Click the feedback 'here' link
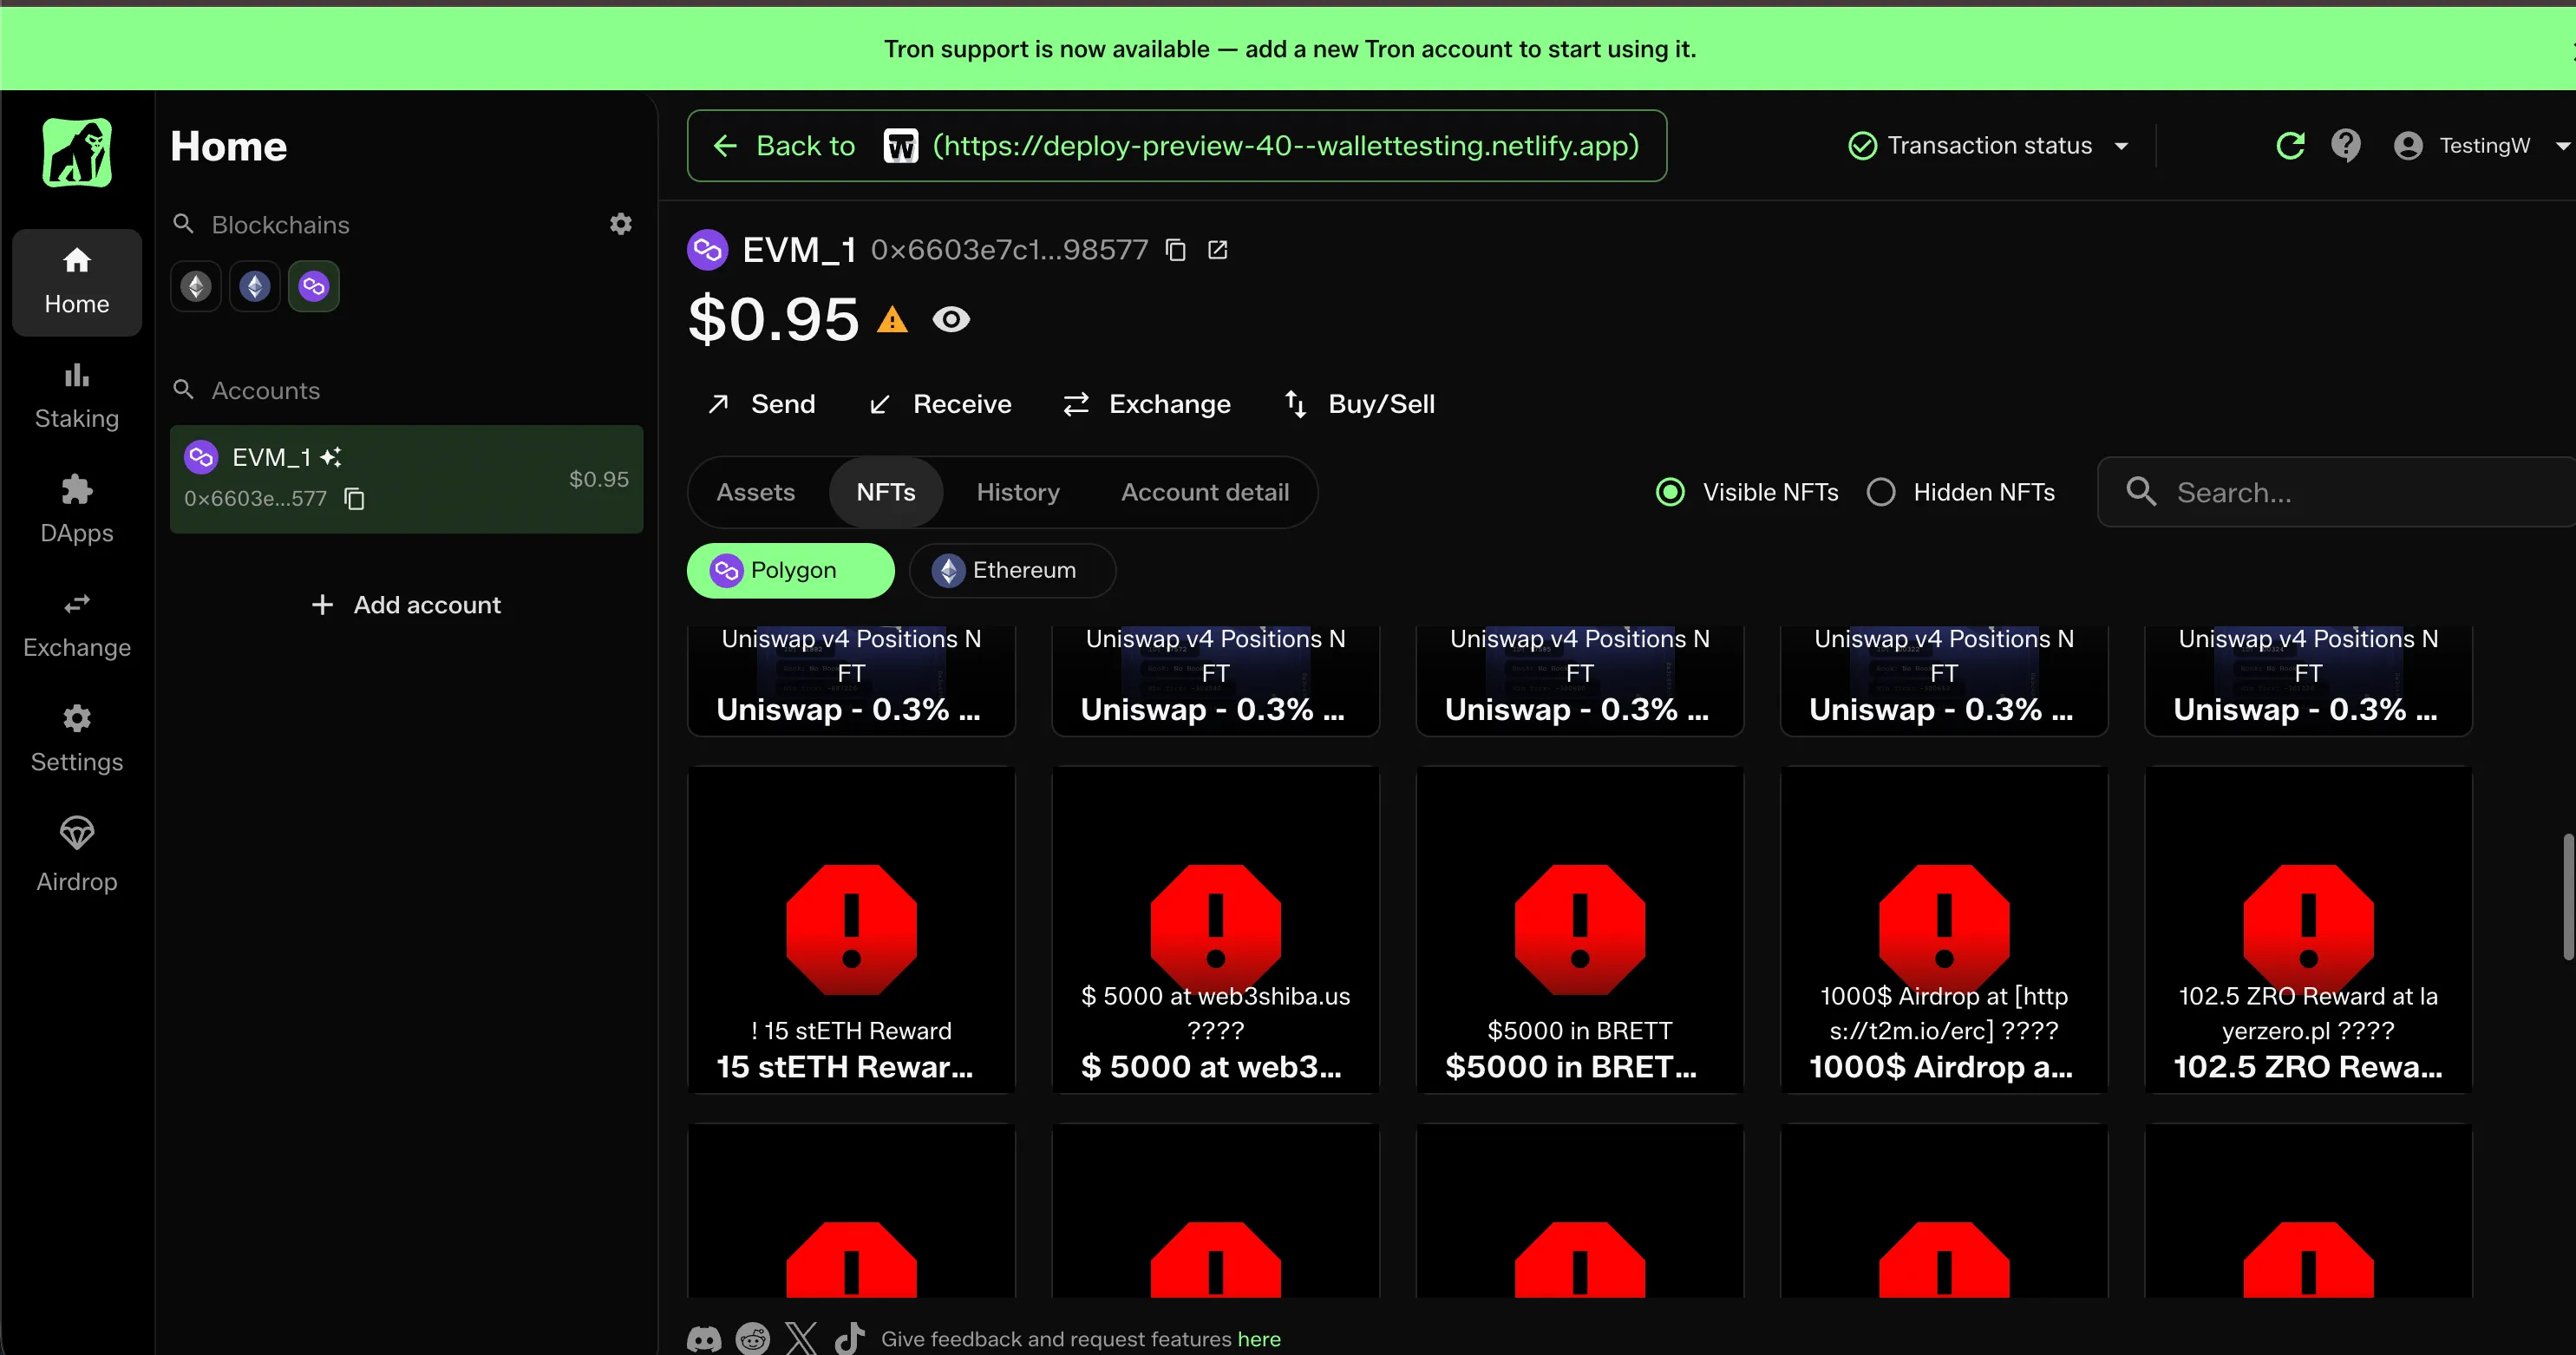 (1259, 1339)
